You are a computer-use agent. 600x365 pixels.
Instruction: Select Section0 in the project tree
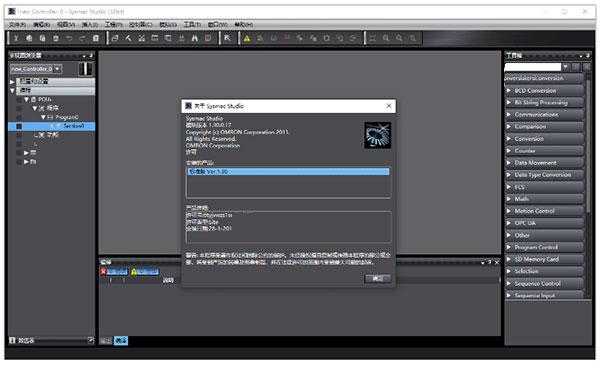point(73,126)
